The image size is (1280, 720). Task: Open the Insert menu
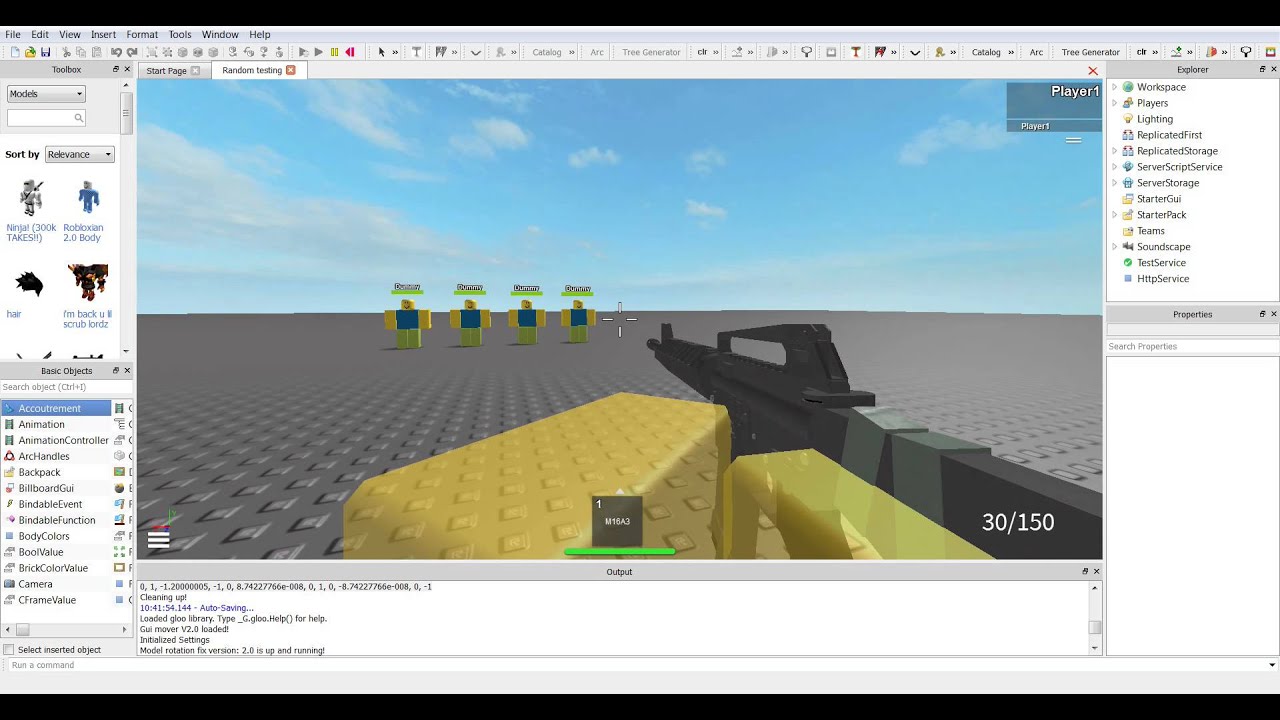coord(104,34)
